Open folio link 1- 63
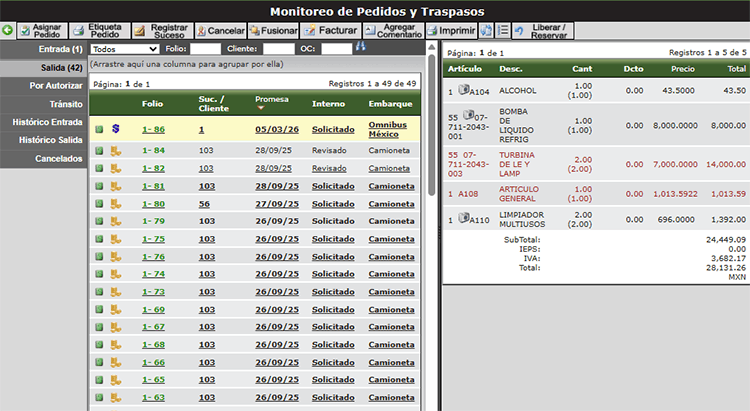750x411 pixels. 153,398
